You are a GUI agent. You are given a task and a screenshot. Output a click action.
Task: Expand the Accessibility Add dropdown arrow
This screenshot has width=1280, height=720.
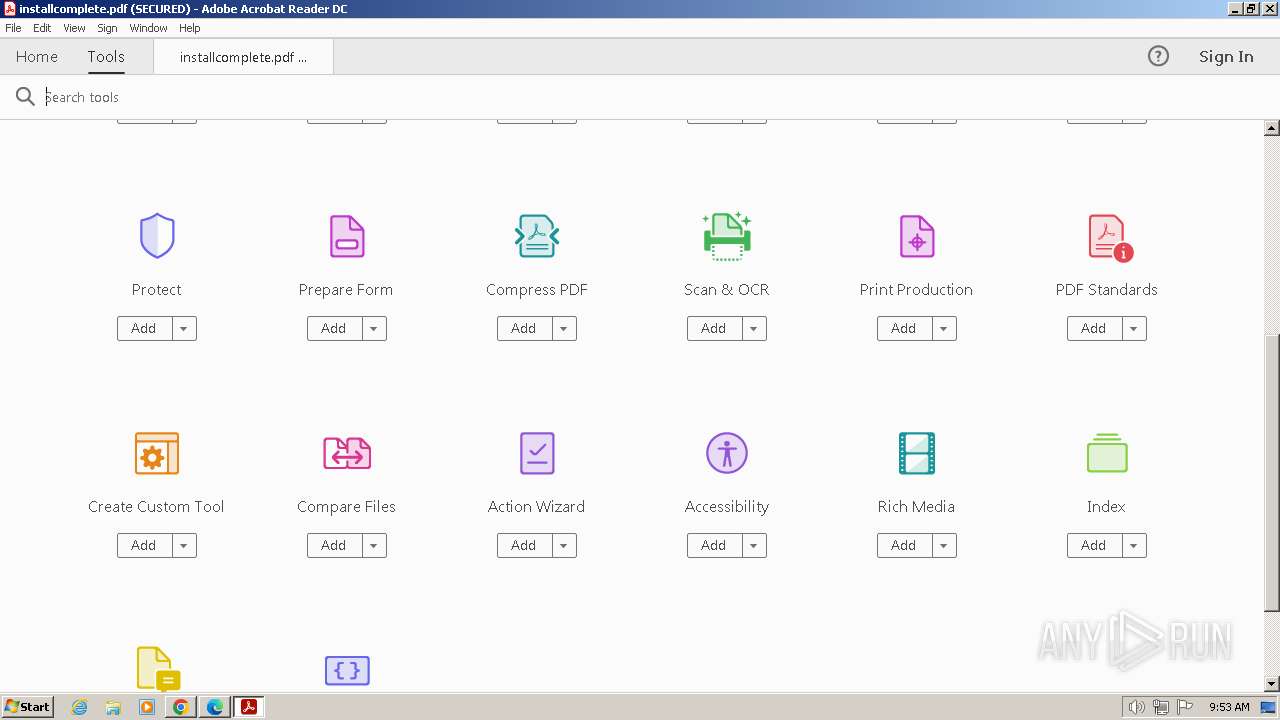[754, 545]
